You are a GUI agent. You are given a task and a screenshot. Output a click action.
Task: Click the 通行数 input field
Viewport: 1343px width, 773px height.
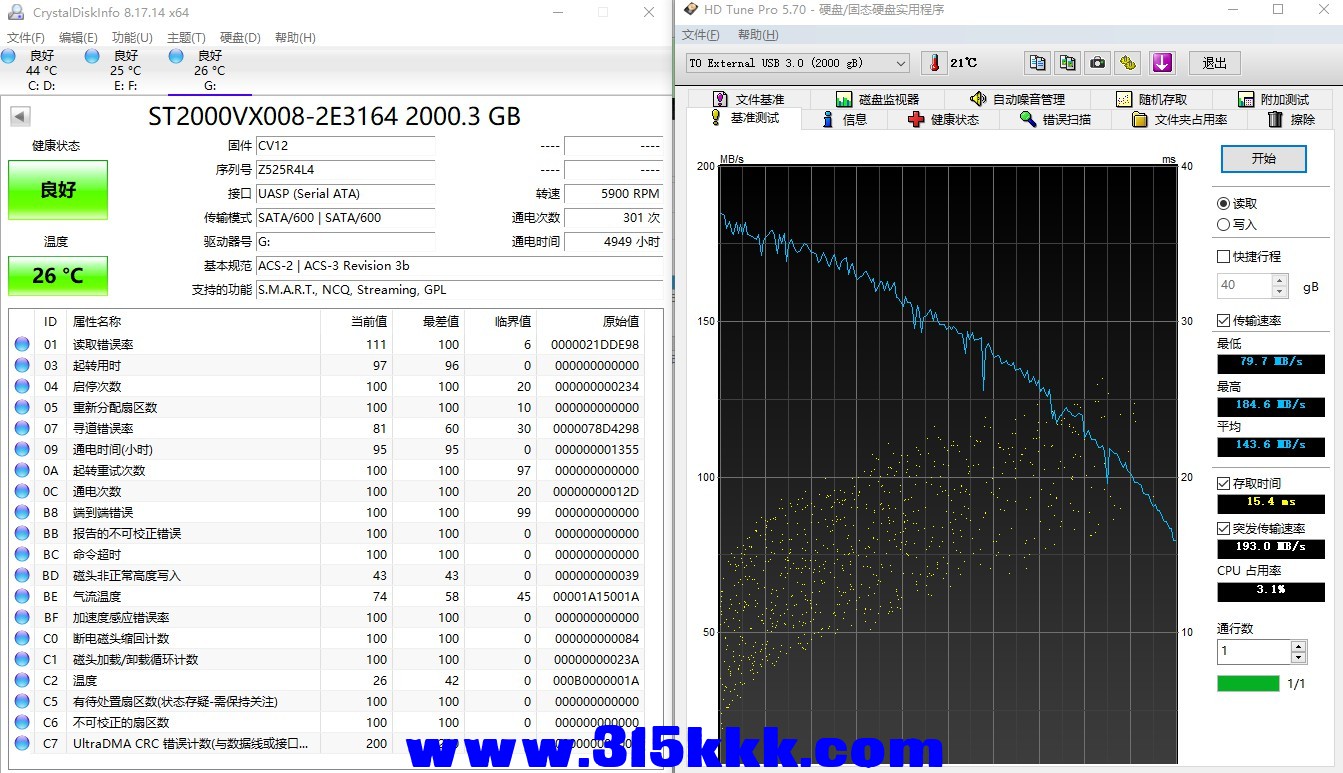tap(1253, 651)
